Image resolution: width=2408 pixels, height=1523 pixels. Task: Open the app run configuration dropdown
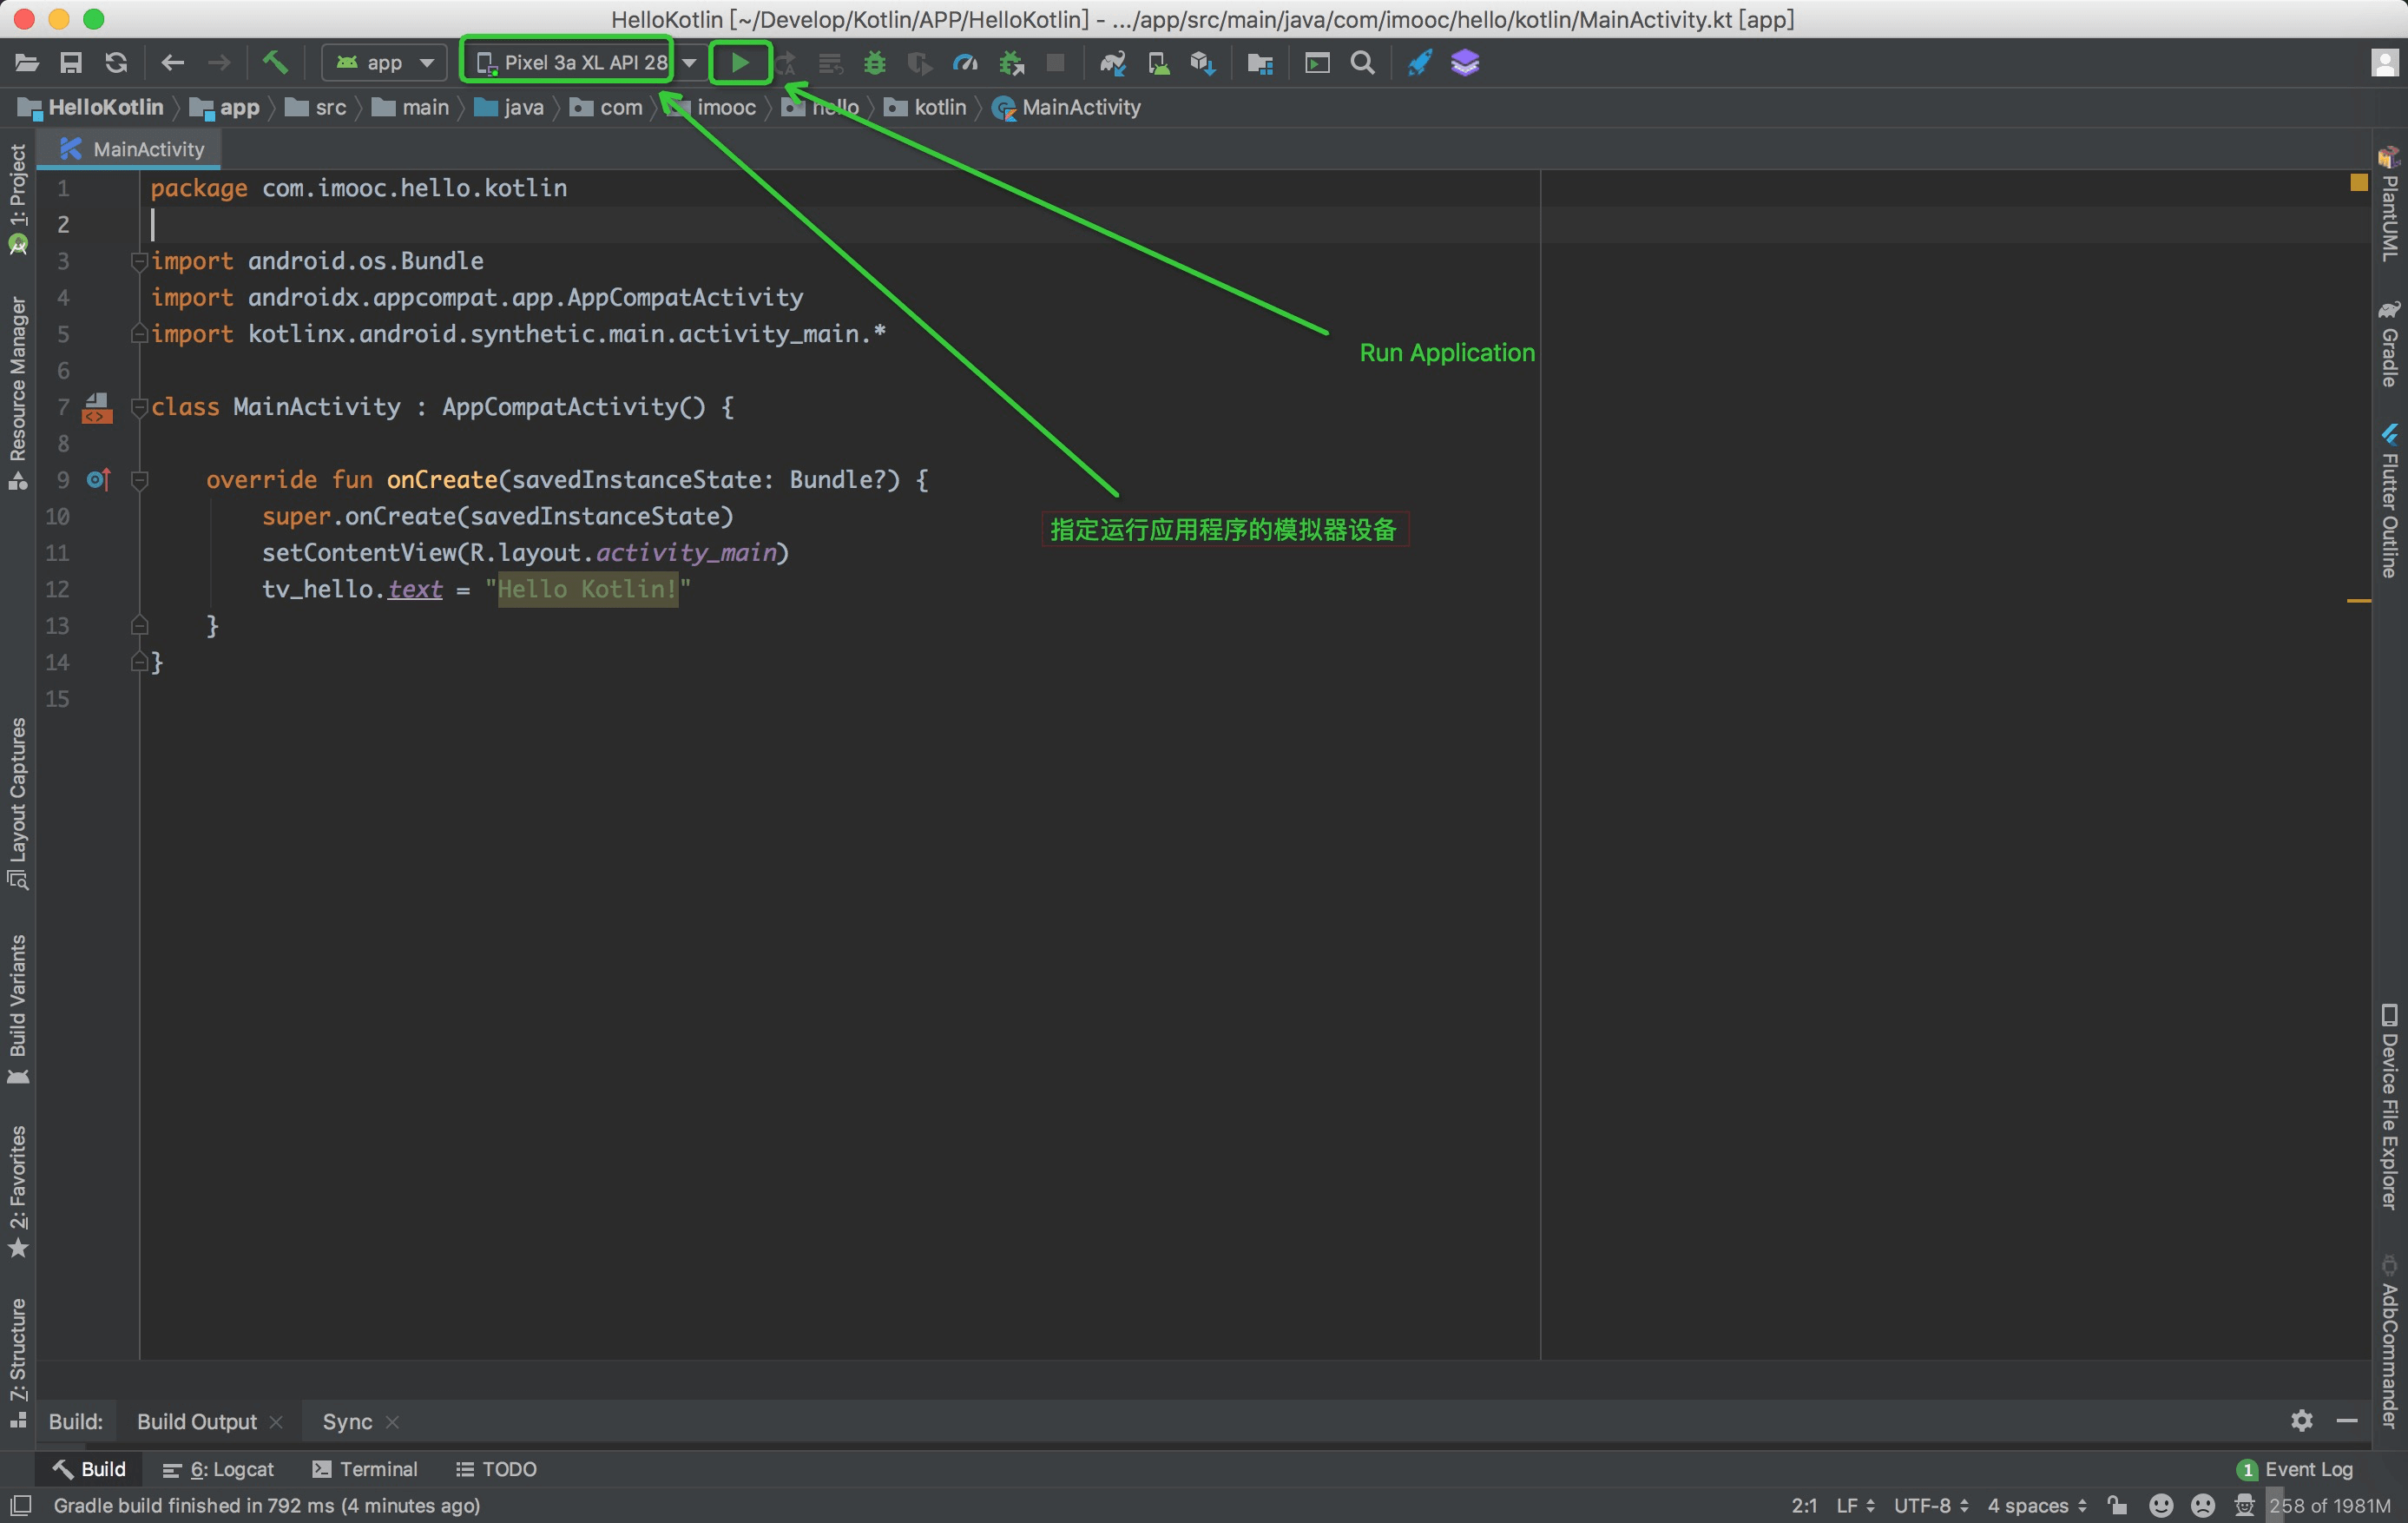[385, 63]
